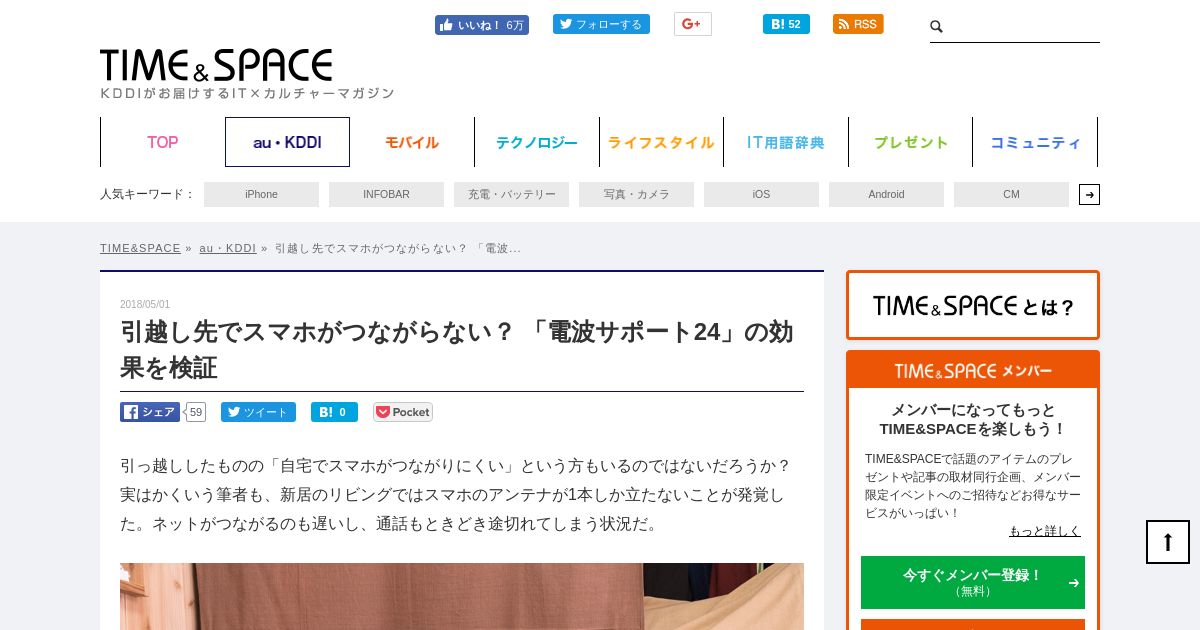This screenshot has height=630, width=1200.
Task: Click the TIME&SPACE メンバー sidebar header
Action: point(973,370)
